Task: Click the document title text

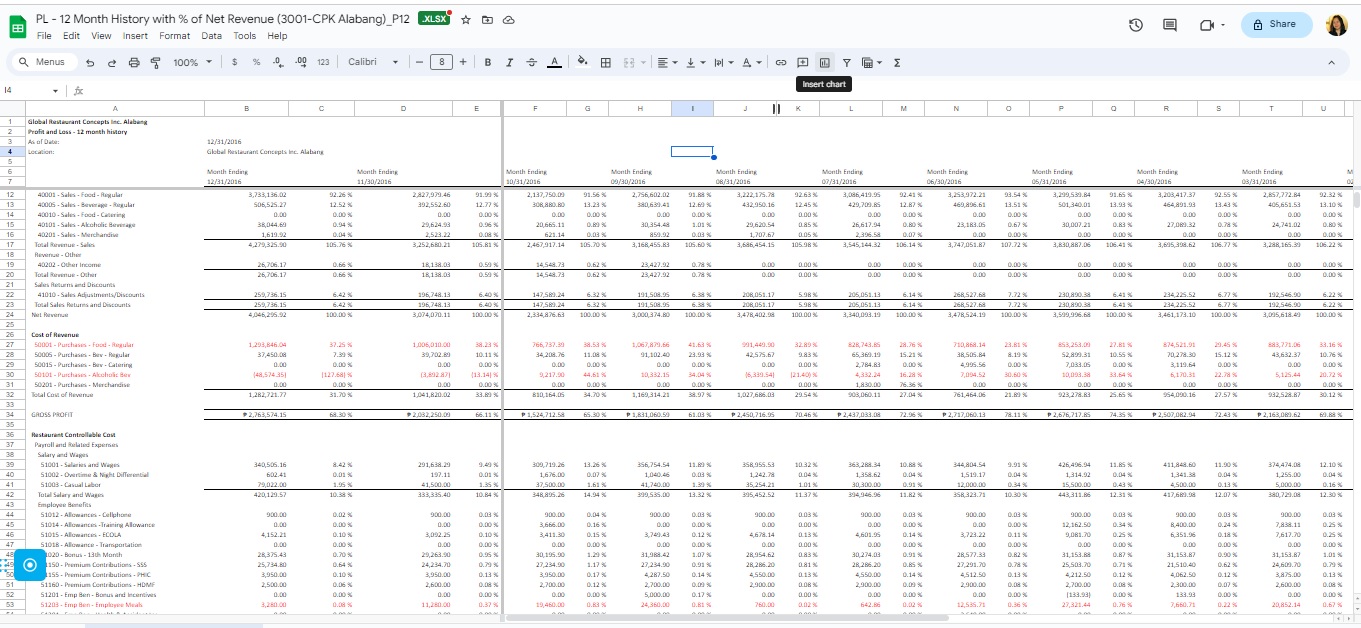Action: 223,19
